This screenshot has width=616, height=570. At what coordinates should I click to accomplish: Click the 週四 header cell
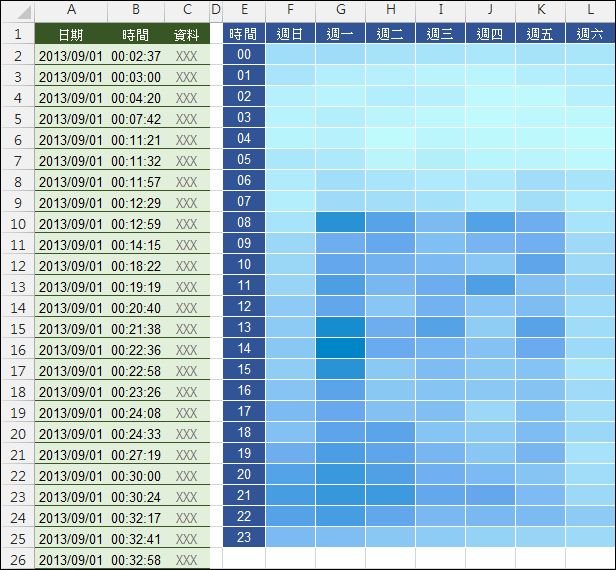[491, 33]
